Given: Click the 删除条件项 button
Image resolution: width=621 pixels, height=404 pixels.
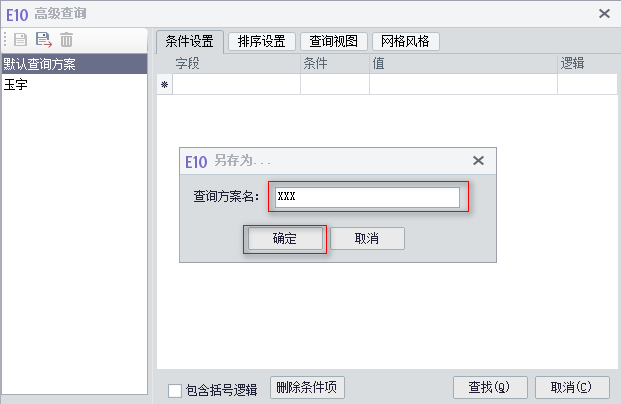Looking at the screenshot, I should (307, 388).
